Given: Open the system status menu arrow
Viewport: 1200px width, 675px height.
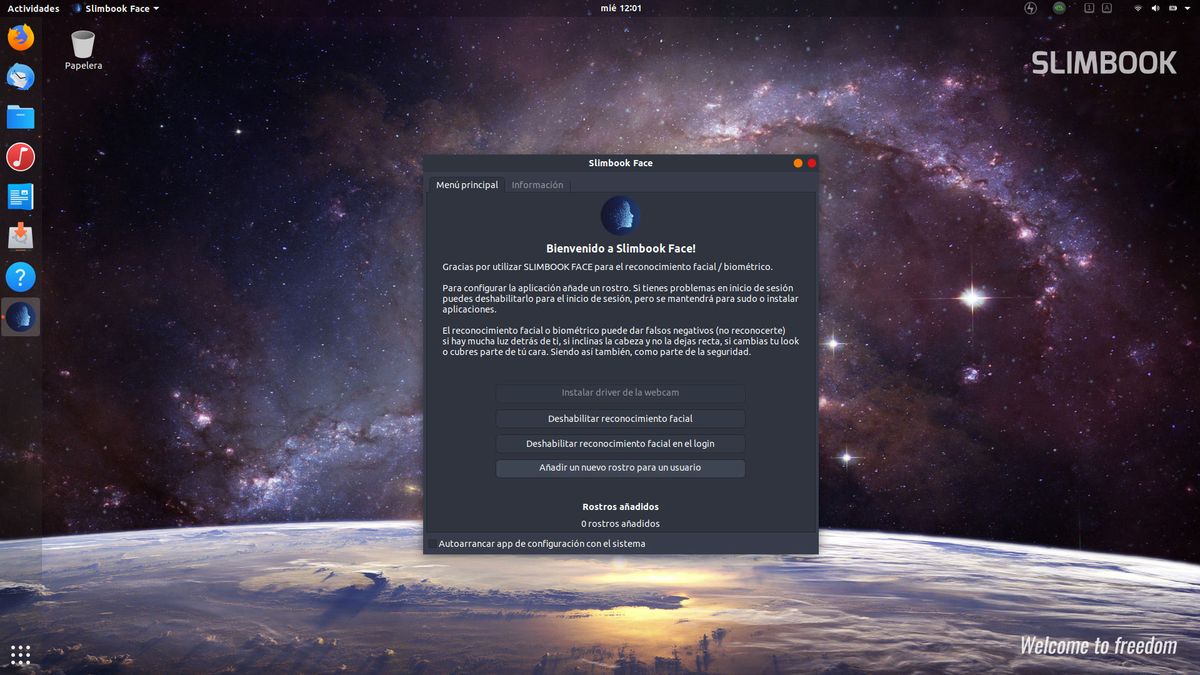Looking at the screenshot, I should [1185, 8].
